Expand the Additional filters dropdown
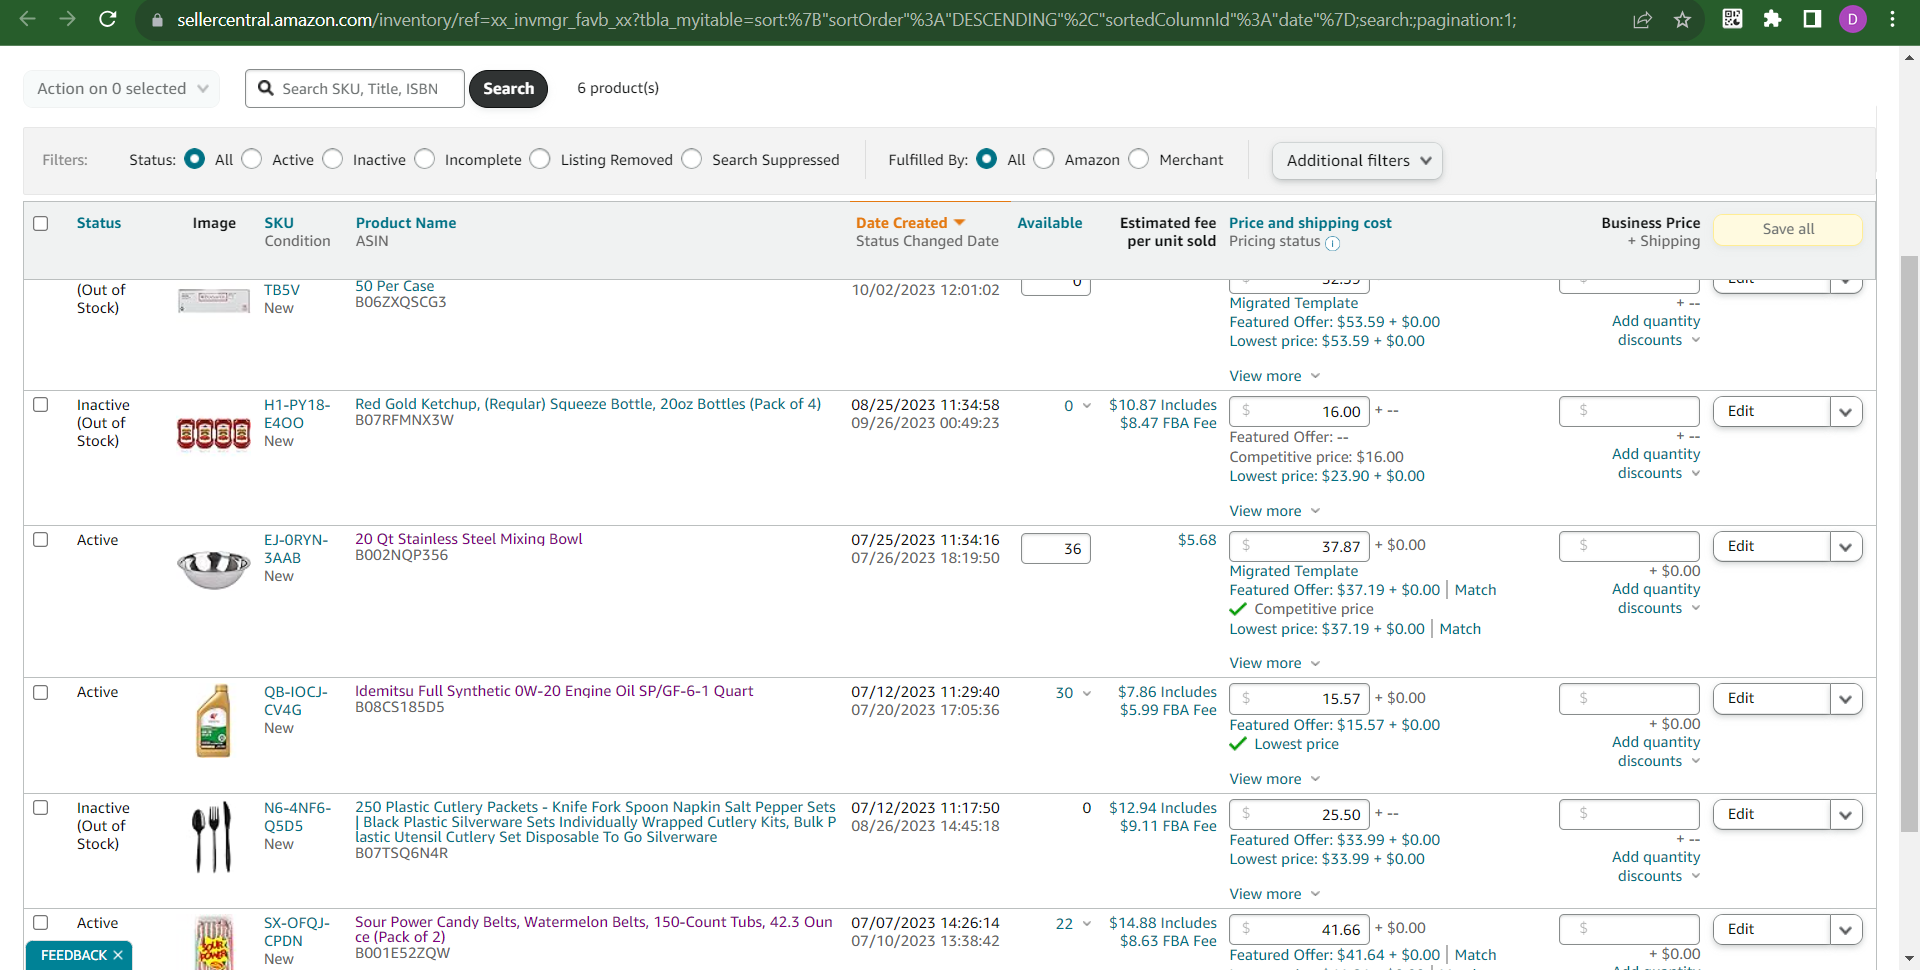The width and height of the screenshot is (1920, 970). tap(1357, 160)
